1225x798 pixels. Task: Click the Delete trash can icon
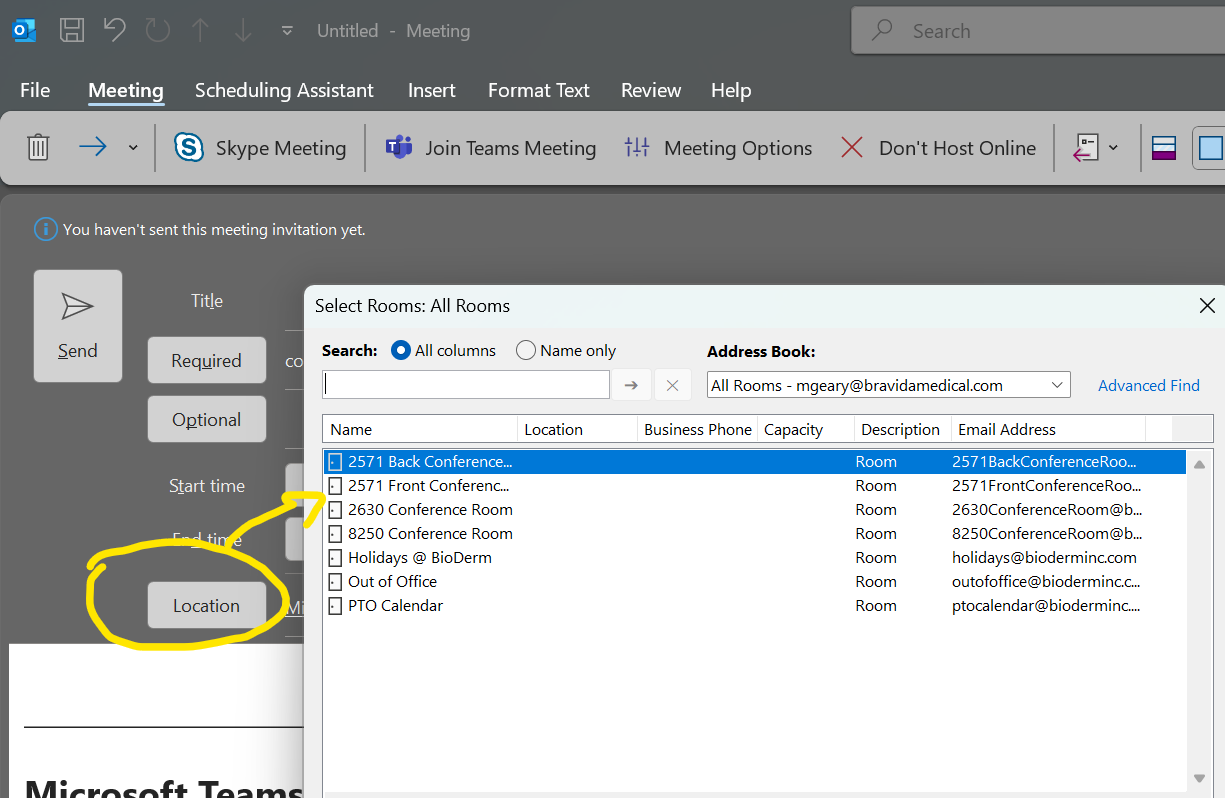point(38,148)
